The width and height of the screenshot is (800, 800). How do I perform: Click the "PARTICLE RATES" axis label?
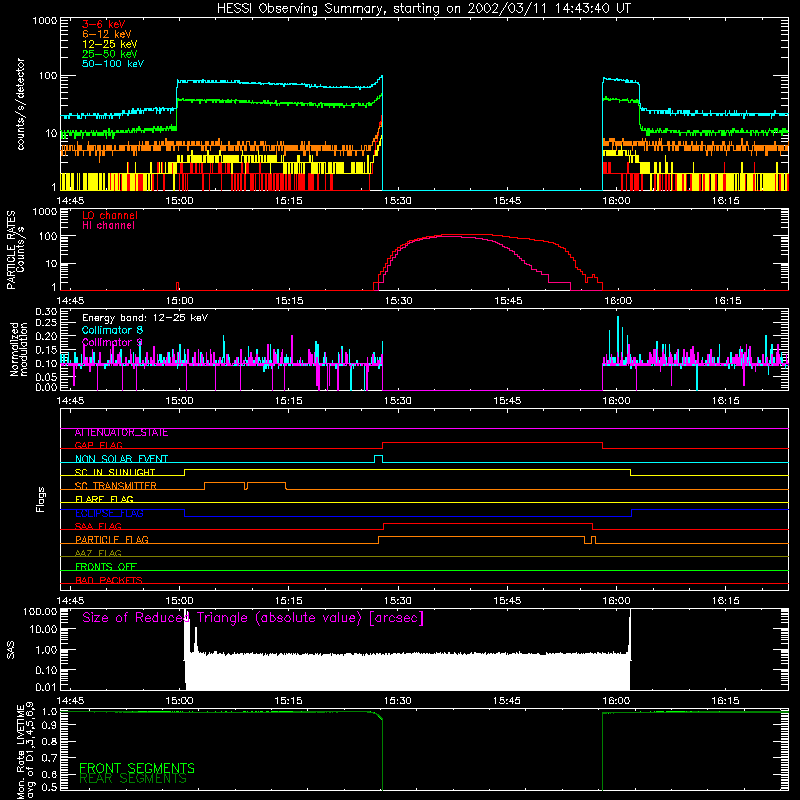tap(11, 250)
